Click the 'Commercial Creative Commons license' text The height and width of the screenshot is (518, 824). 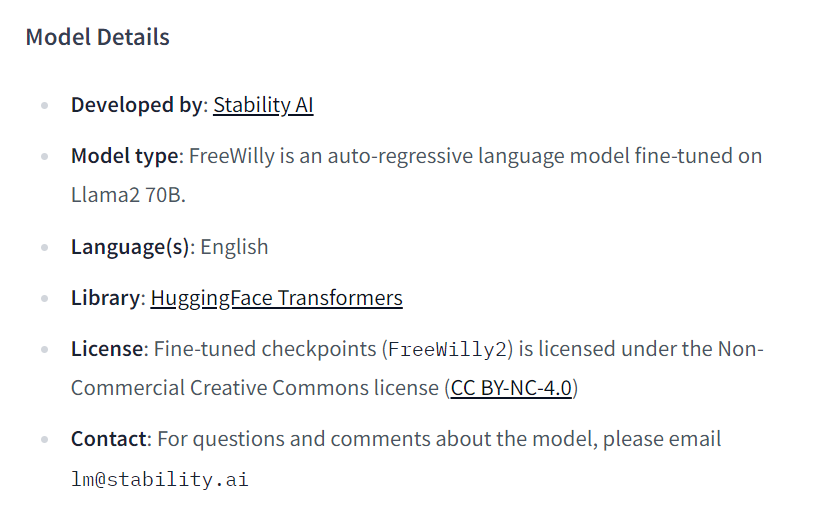click(255, 388)
